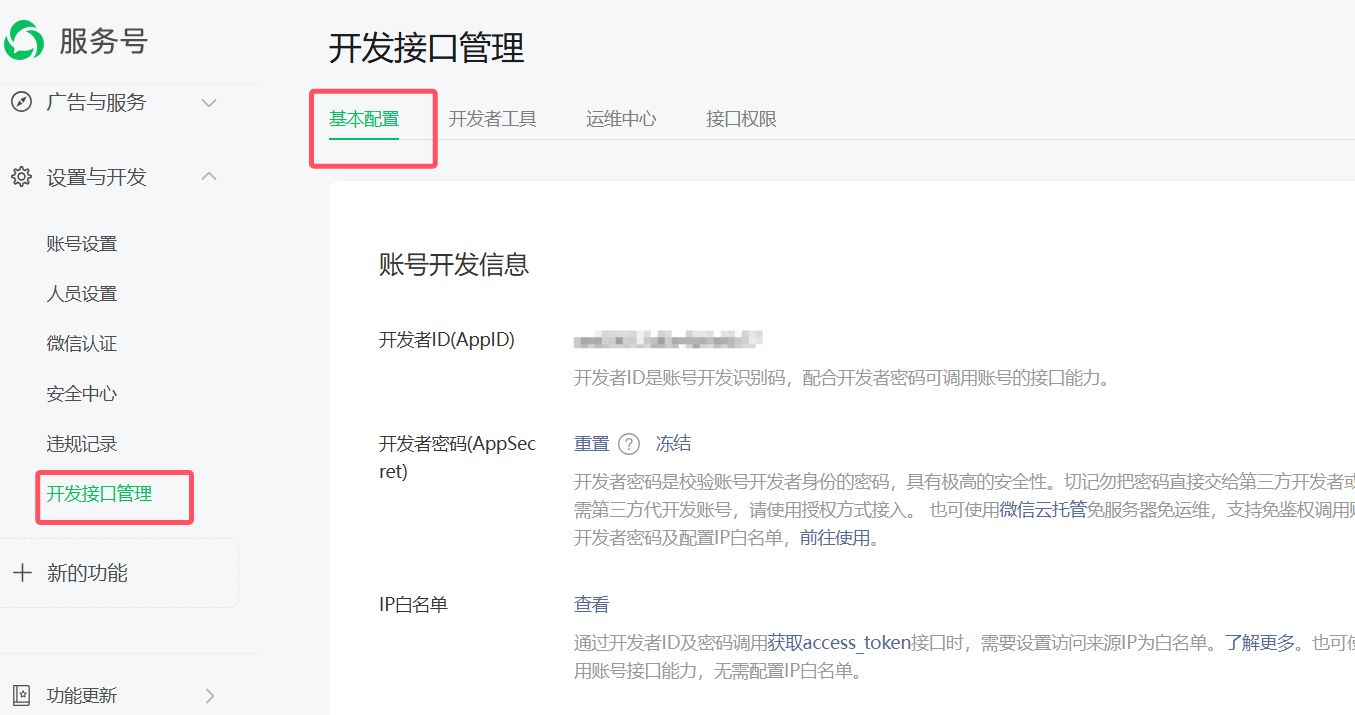Click the 开发者密码(AppSecret) label
Image resolution: width=1355 pixels, height=715 pixels.
click(457, 457)
